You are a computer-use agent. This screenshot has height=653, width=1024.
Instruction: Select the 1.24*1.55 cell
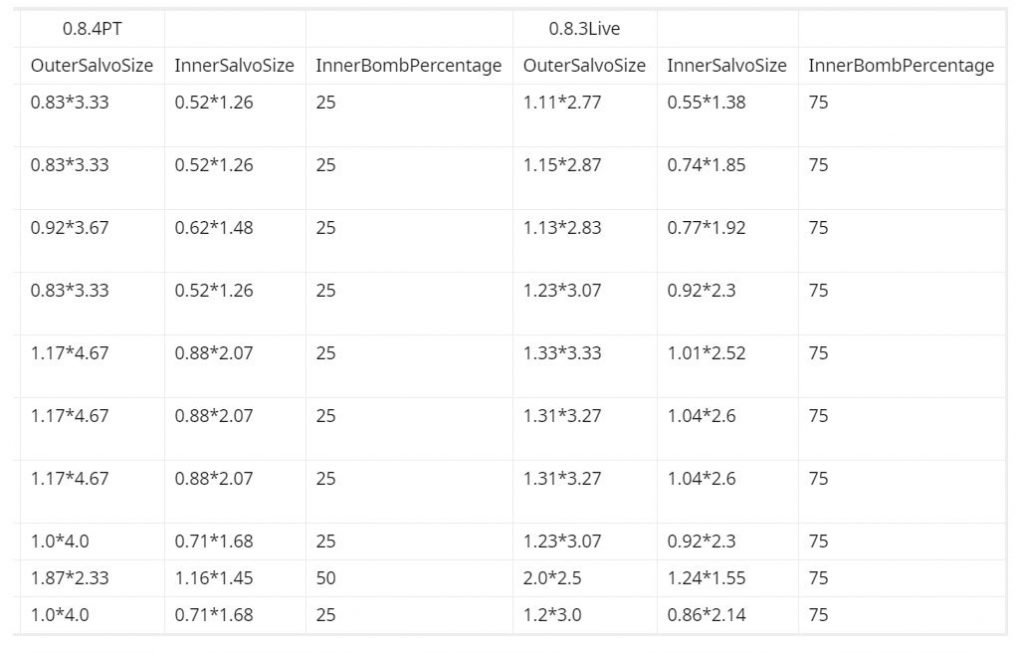coord(706,578)
